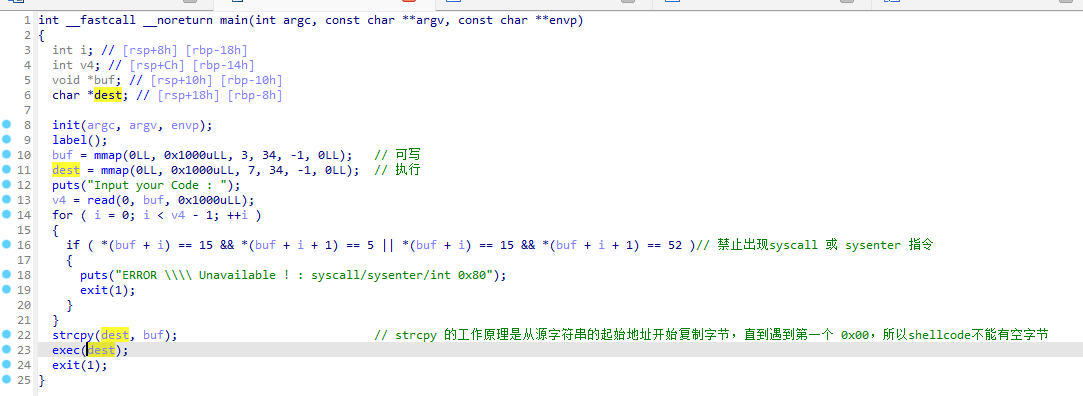Click the buf argument in the strcpy call

click(153, 335)
